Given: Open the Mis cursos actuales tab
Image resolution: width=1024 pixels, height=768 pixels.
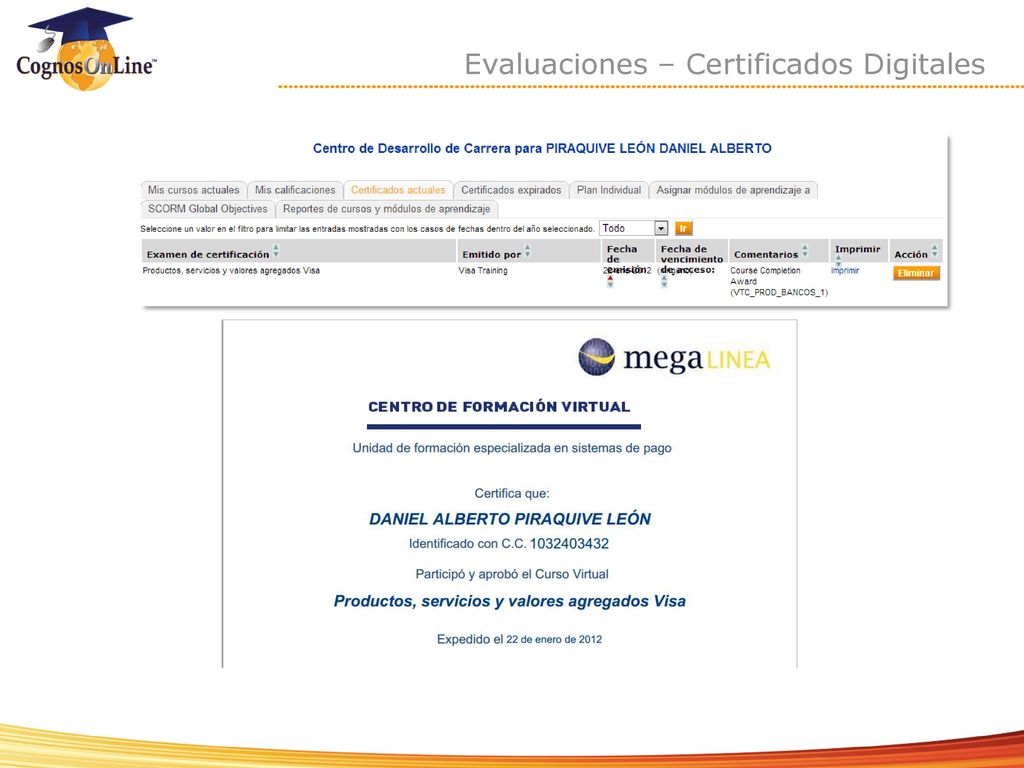Looking at the screenshot, I should coord(193,190).
